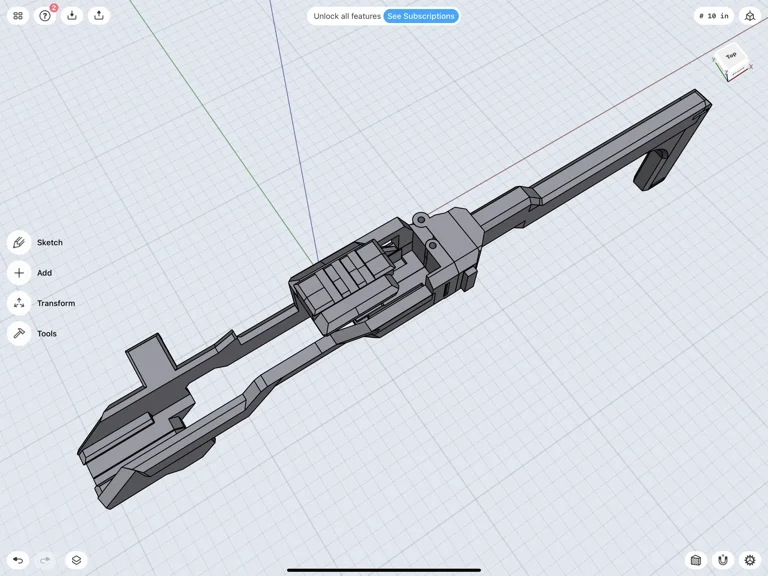Image resolution: width=768 pixels, height=576 pixels.
Task: Tap the export (upload arrow) icon
Action: coord(99,16)
